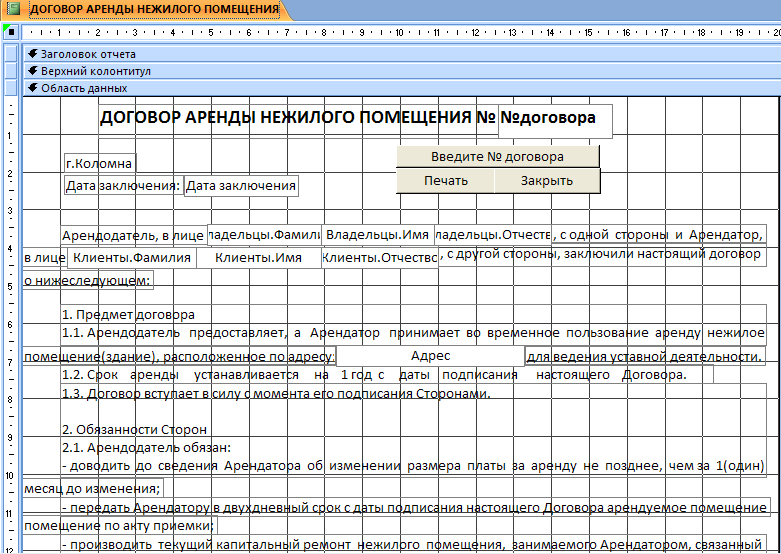Click the Печать button
Image resolution: width=781 pixels, height=554 pixels.
click(446, 180)
